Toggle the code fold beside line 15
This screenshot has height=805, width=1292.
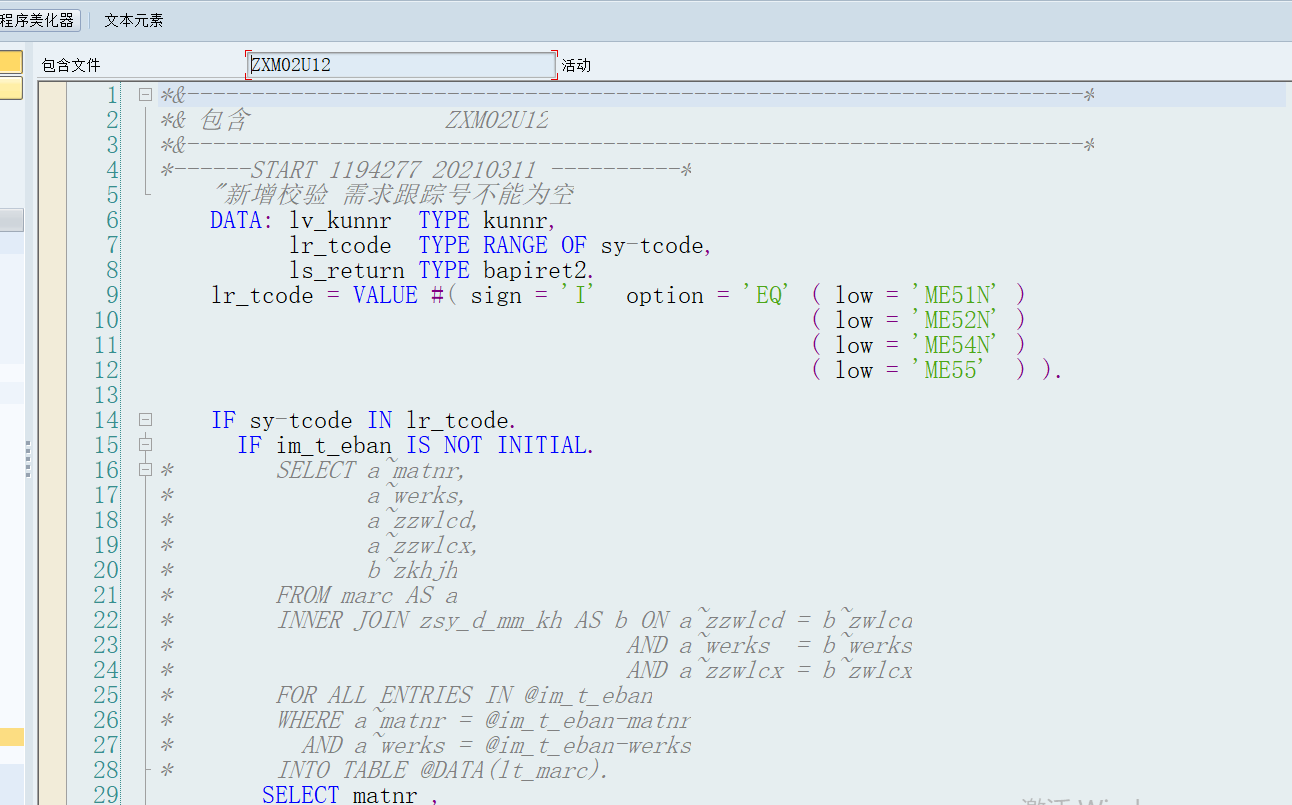point(145,444)
